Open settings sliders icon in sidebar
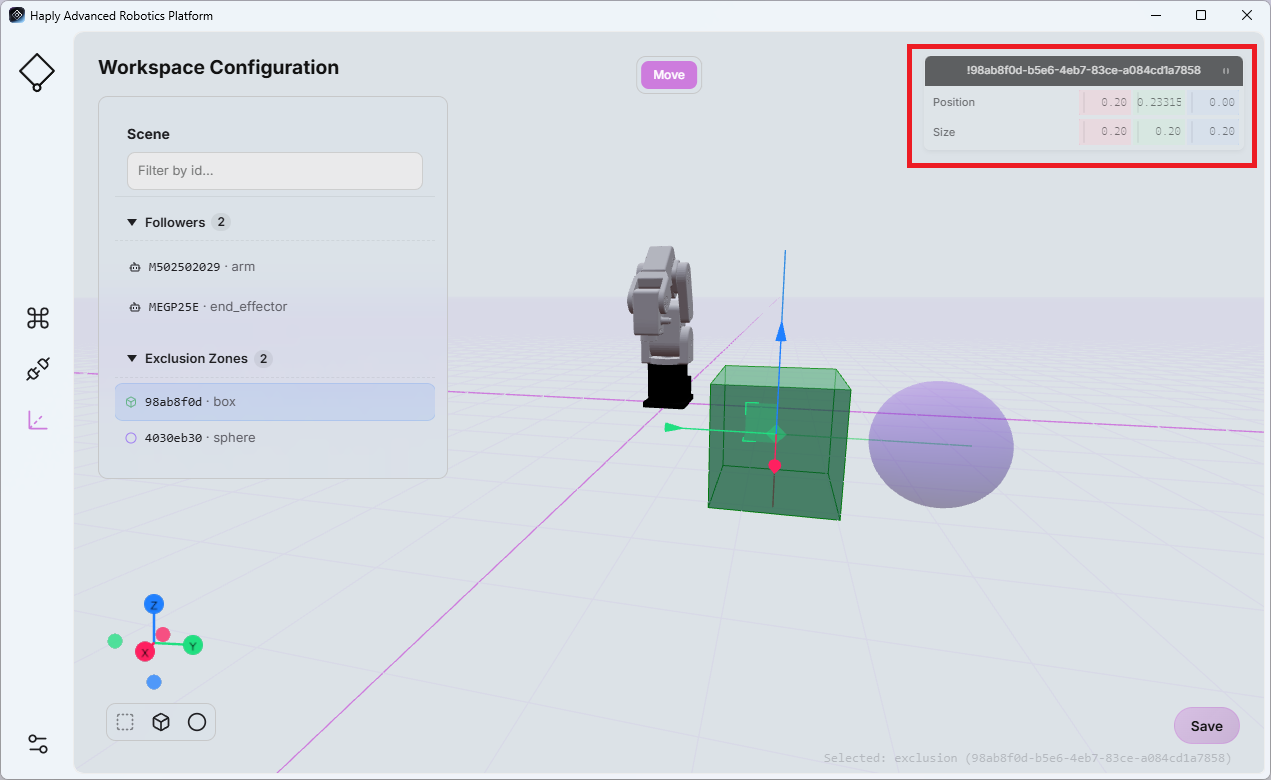 38,744
